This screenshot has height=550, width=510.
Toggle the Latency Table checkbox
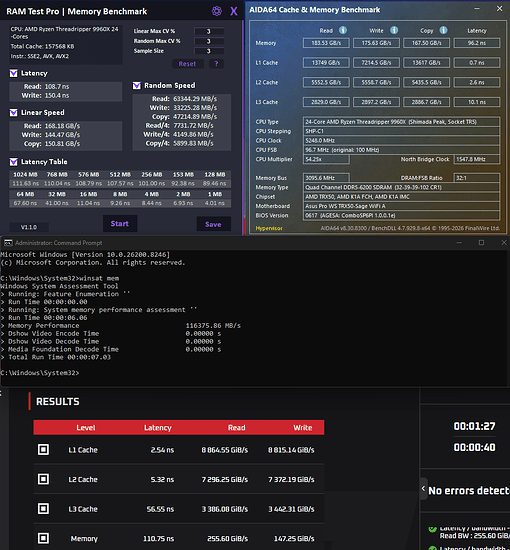(x=13, y=162)
